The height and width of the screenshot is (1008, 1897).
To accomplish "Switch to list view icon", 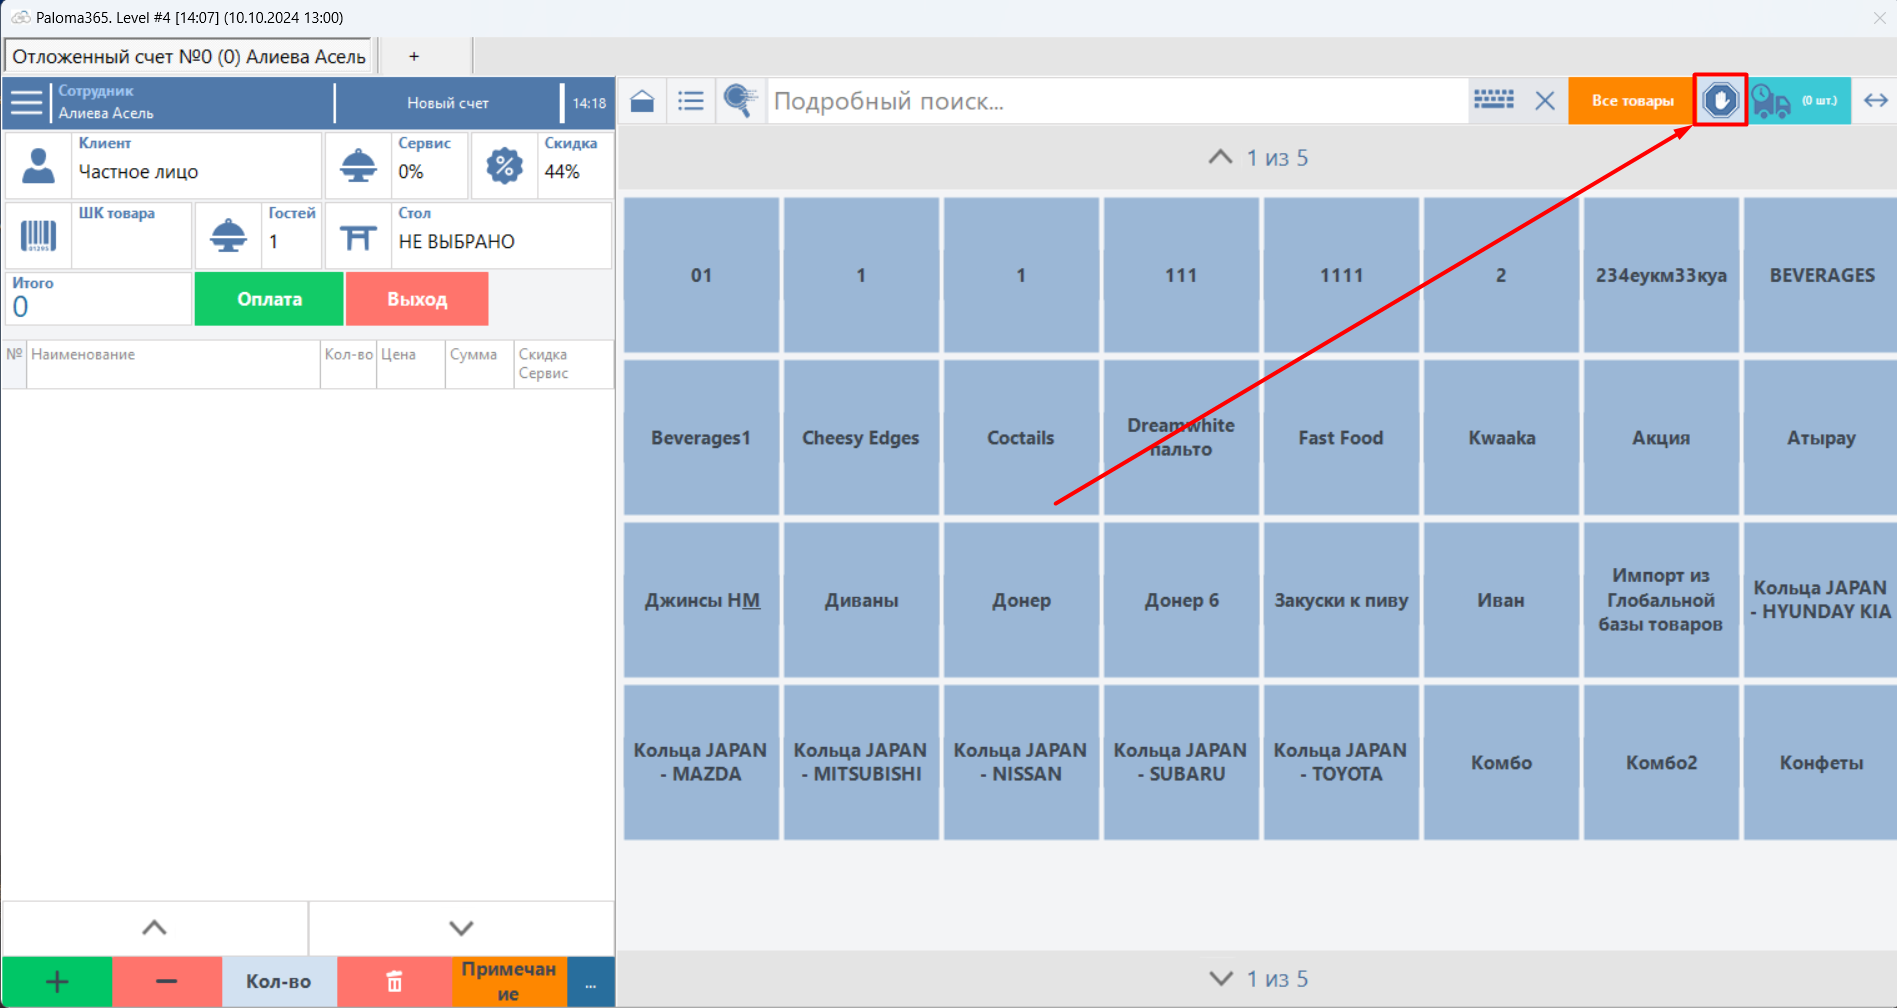I will (690, 101).
